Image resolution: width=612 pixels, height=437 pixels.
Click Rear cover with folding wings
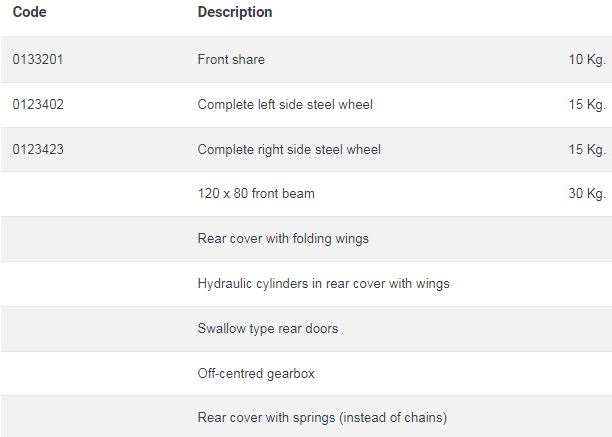coord(283,239)
